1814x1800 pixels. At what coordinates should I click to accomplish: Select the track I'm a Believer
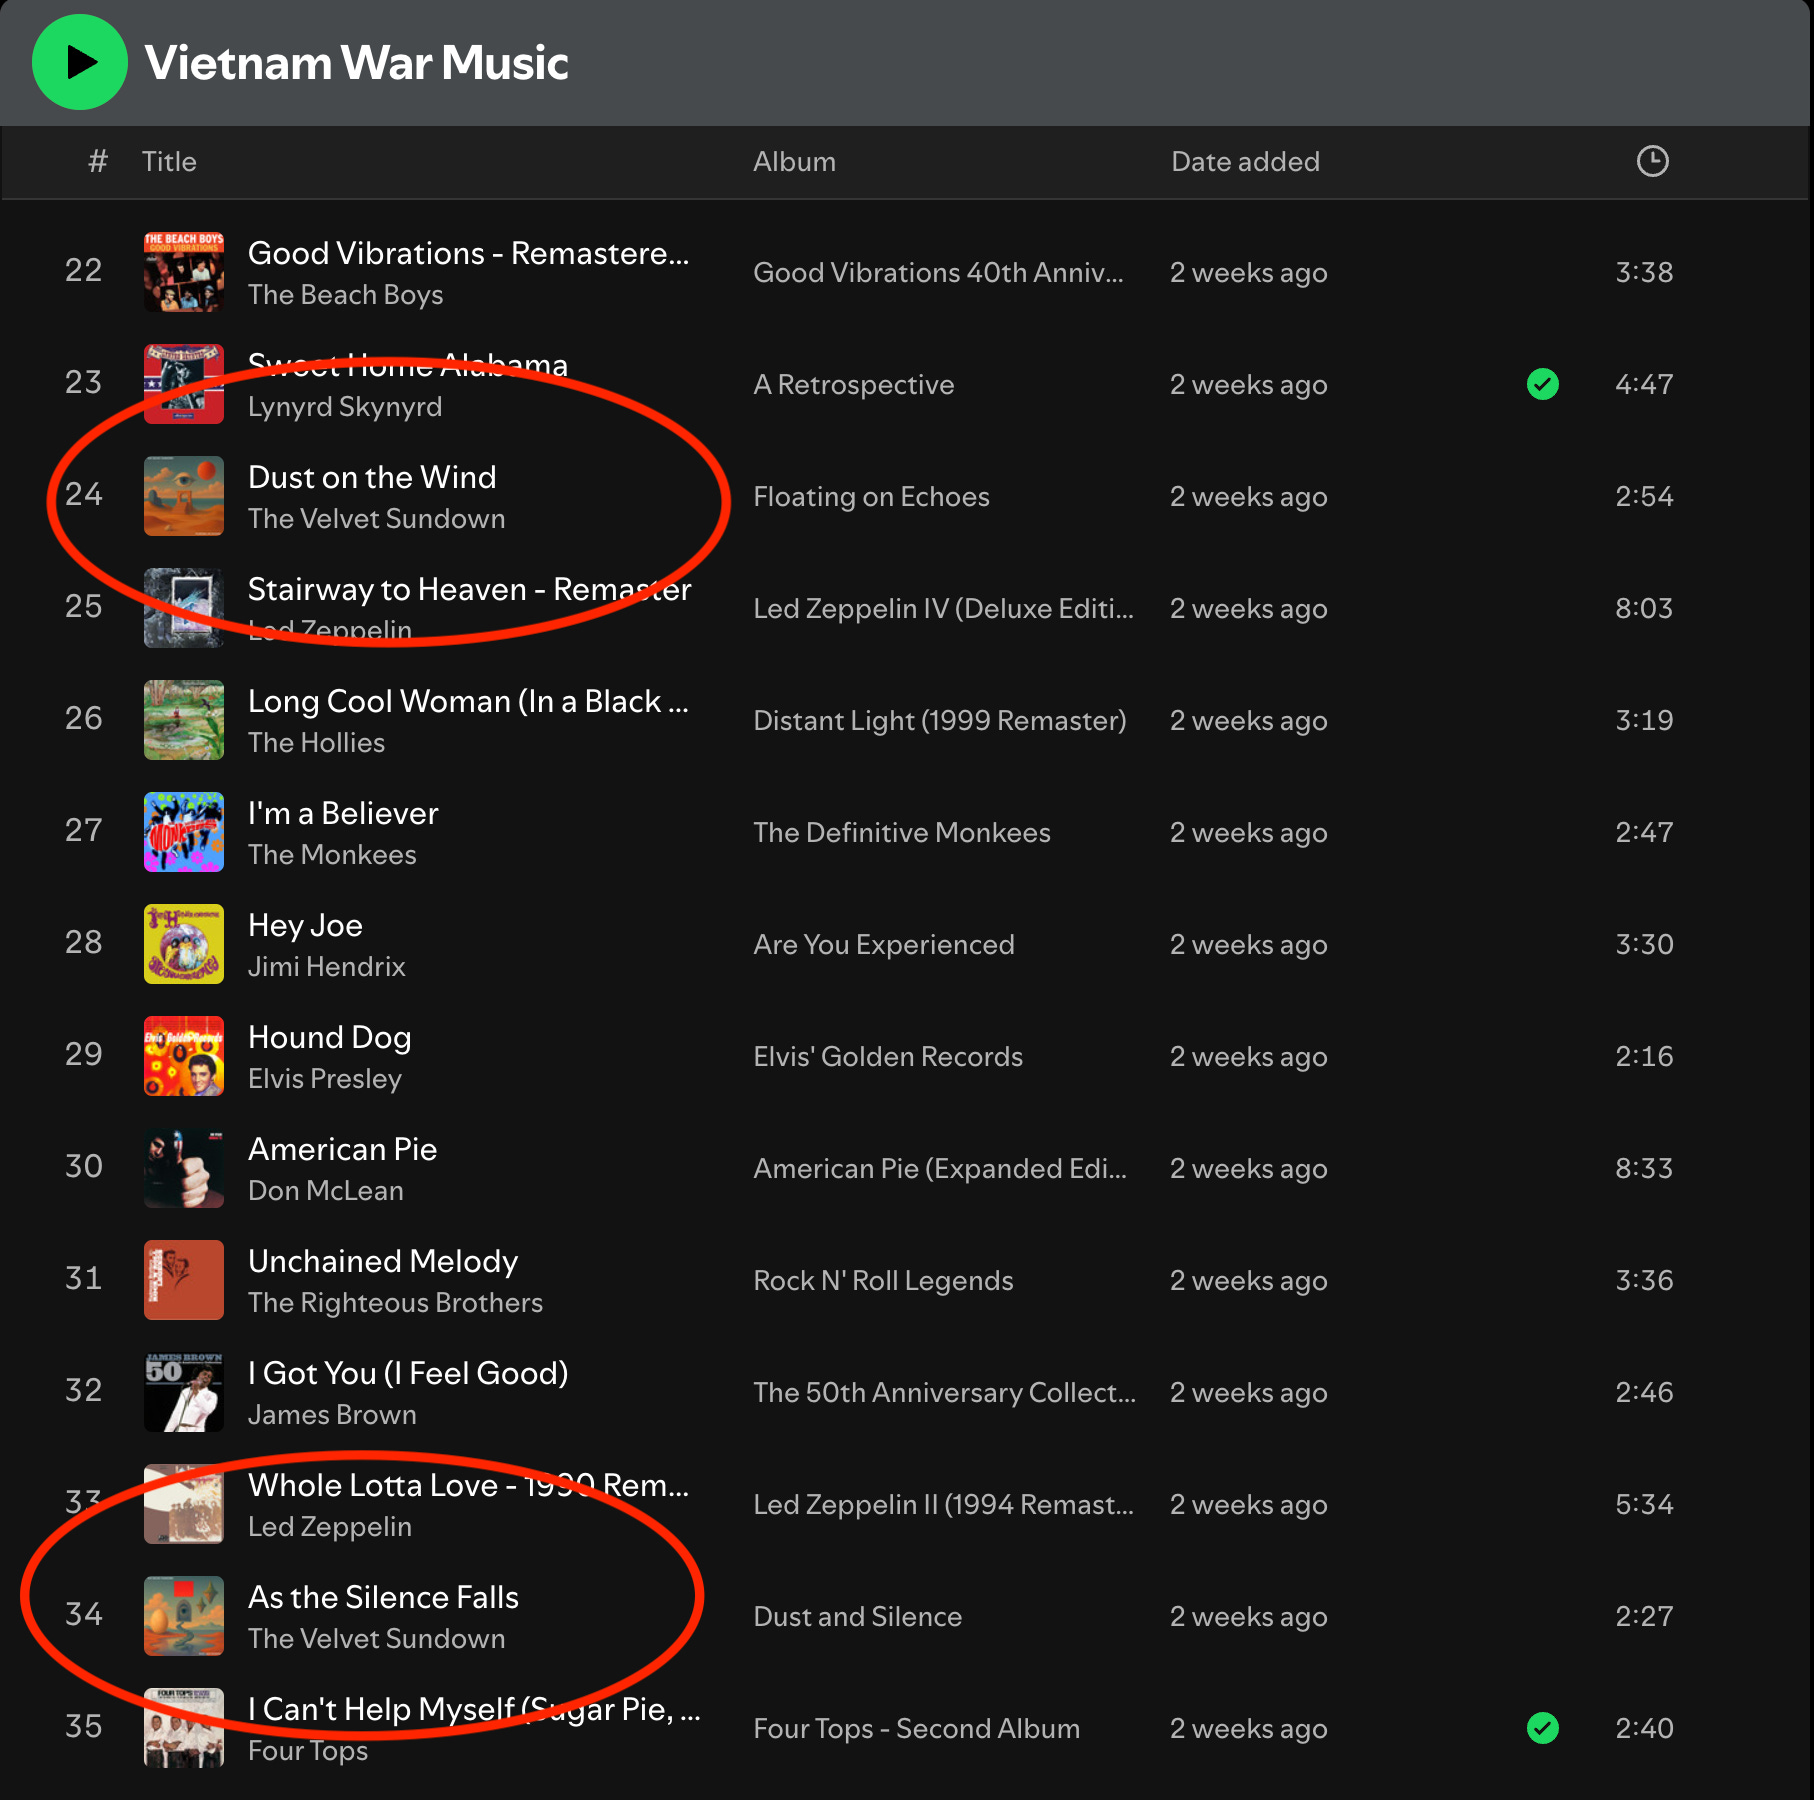point(343,813)
